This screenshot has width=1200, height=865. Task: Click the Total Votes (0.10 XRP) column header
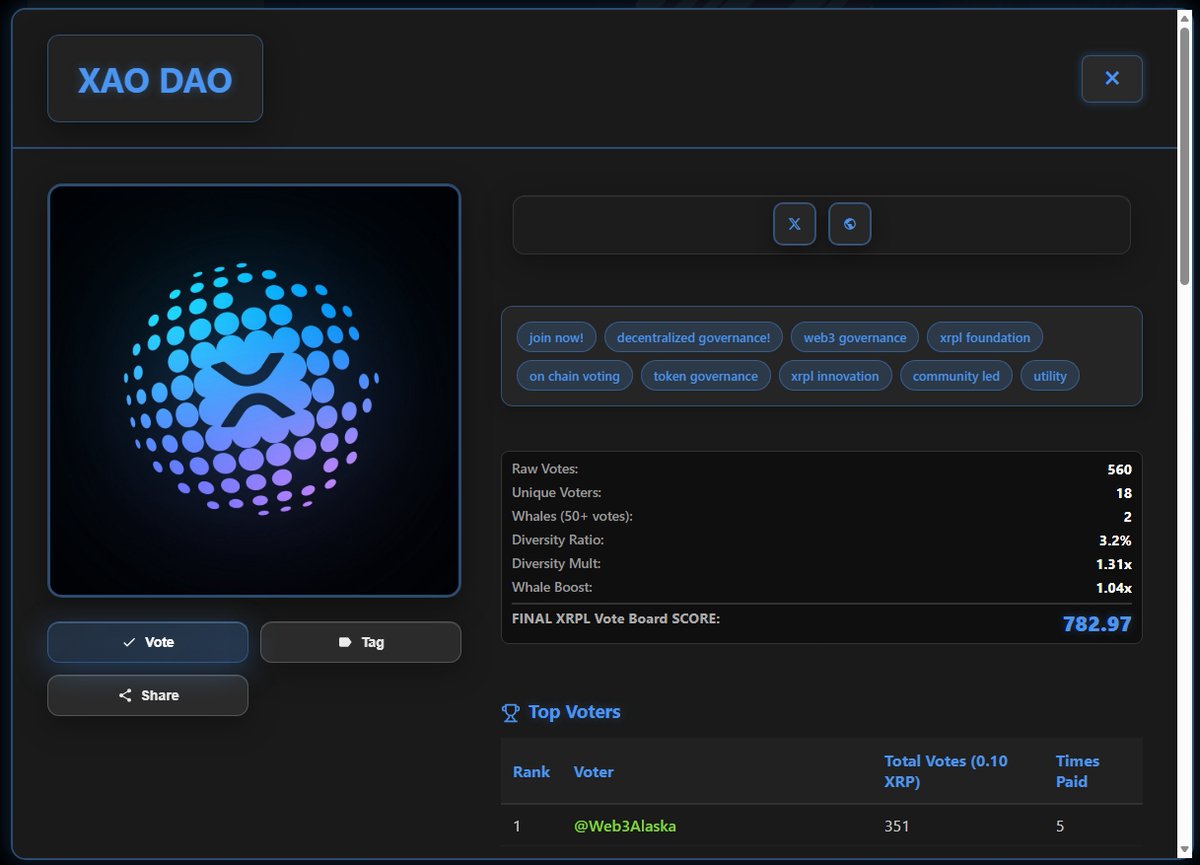coord(946,771)
